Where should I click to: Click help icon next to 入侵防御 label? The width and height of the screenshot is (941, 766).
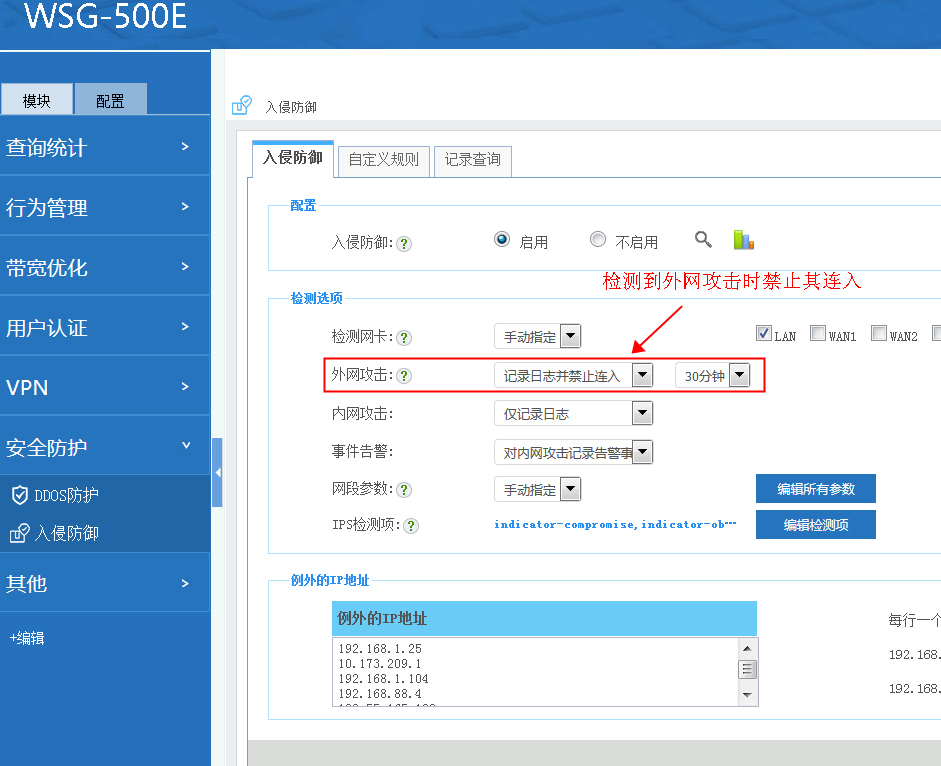tap(404, 243)
